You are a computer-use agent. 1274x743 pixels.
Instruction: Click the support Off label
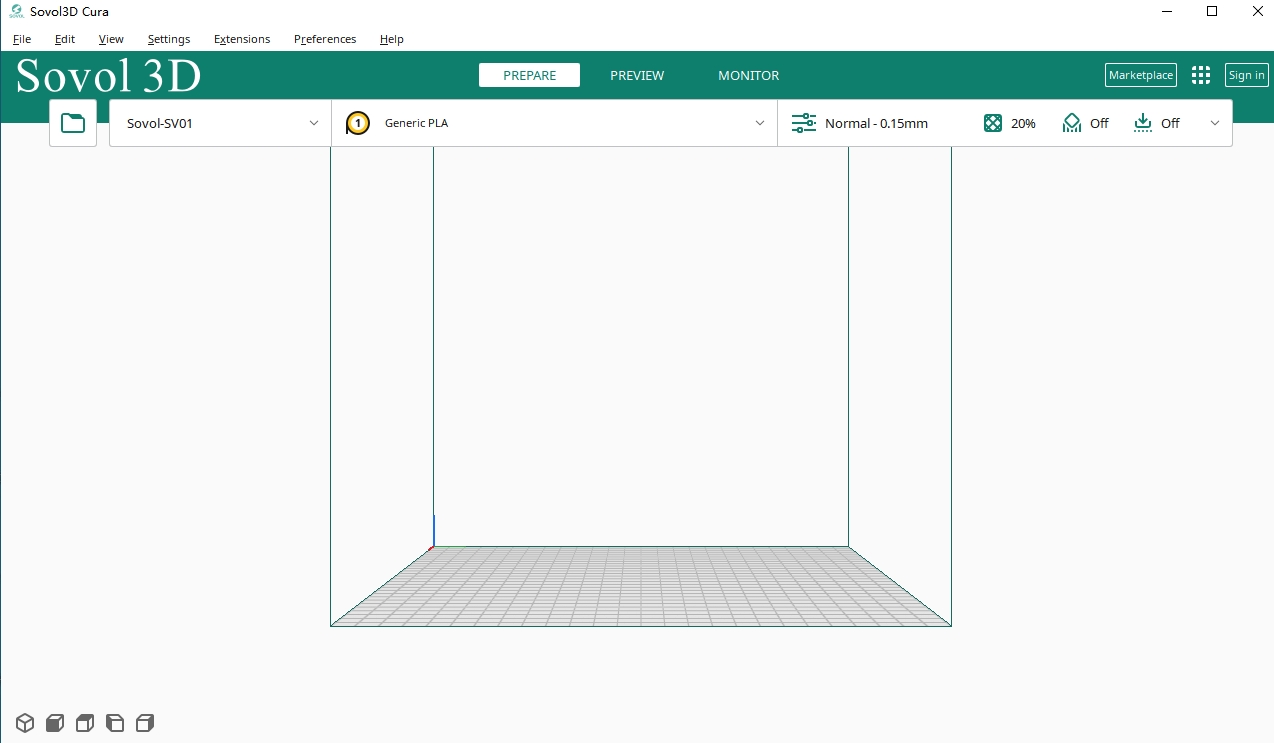point(1099,123)
